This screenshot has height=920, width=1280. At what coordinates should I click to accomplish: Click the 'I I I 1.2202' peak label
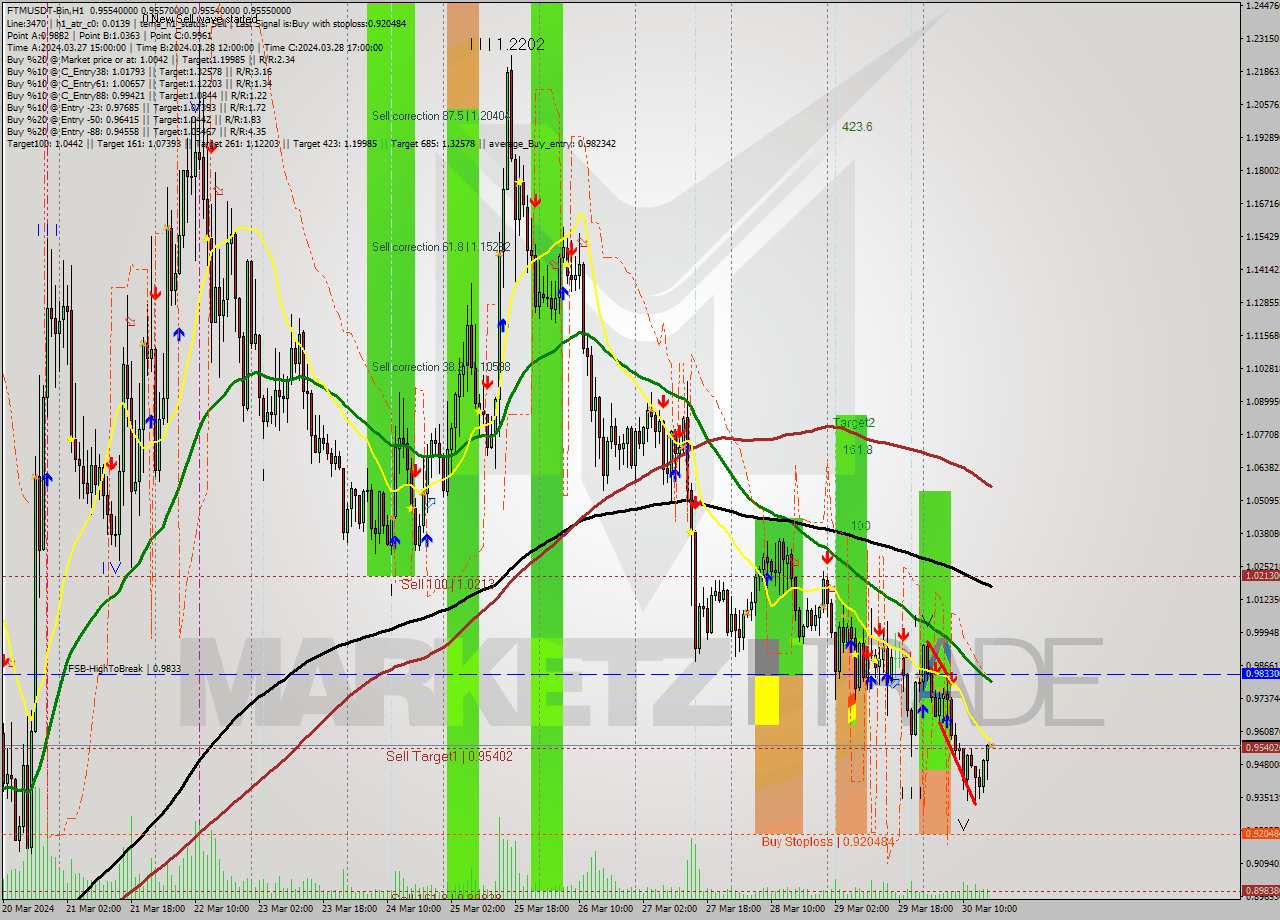coord(508,44)
